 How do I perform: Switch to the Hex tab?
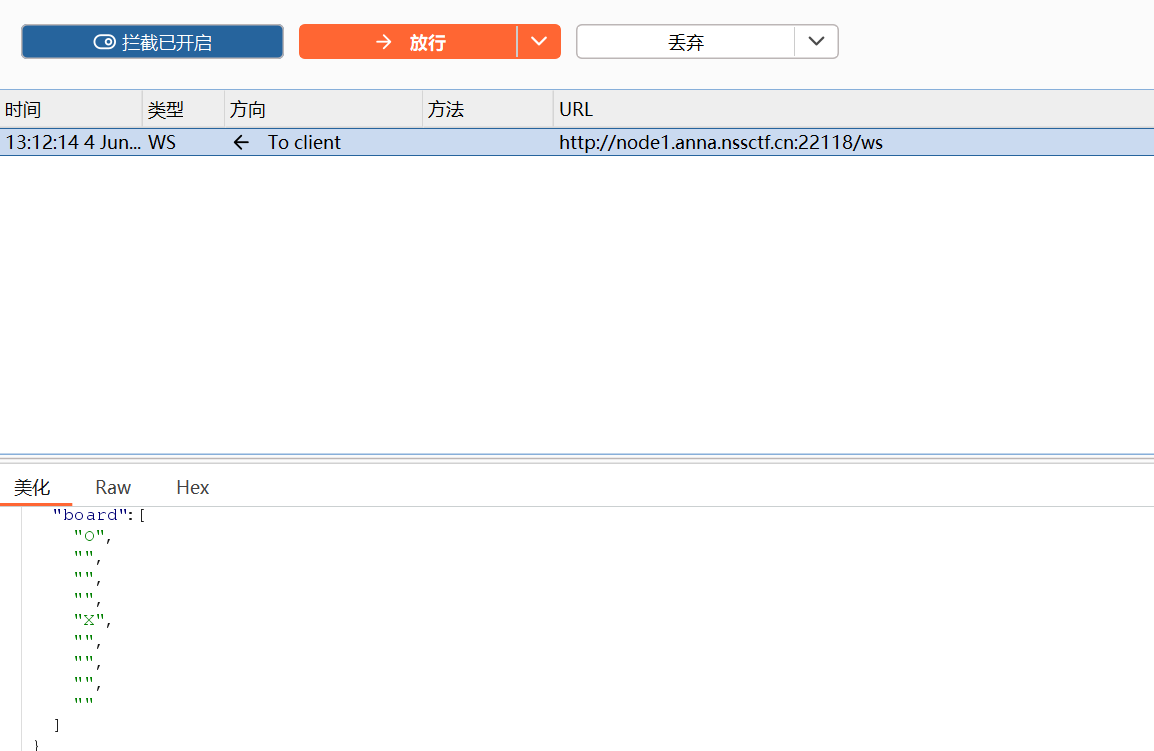coord(193,487)
